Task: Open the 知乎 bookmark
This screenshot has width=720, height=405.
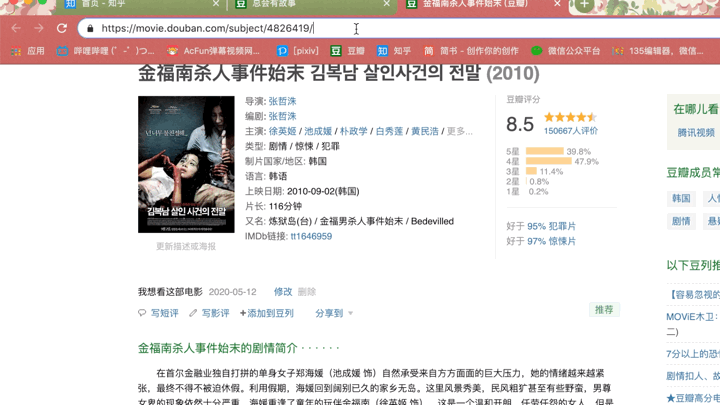Action: tap(394, 51)
